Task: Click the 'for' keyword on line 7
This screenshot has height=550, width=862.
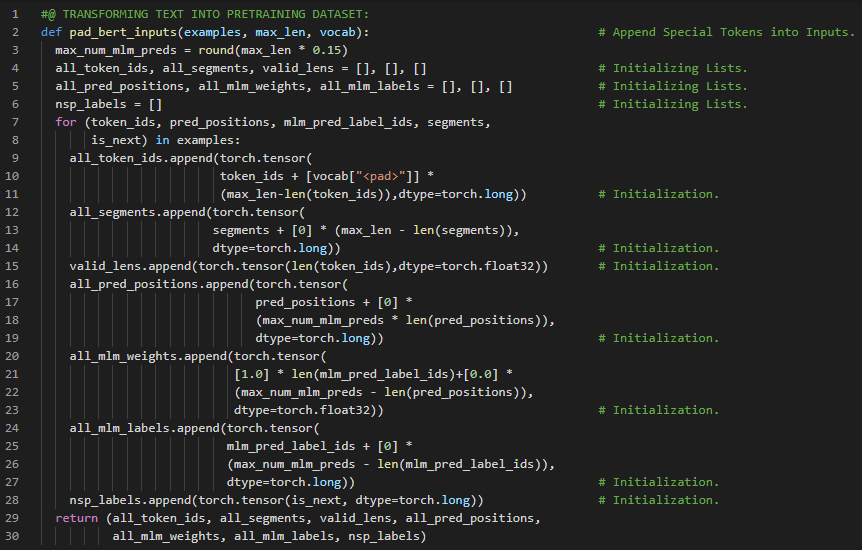Action: tap(65, 122)
